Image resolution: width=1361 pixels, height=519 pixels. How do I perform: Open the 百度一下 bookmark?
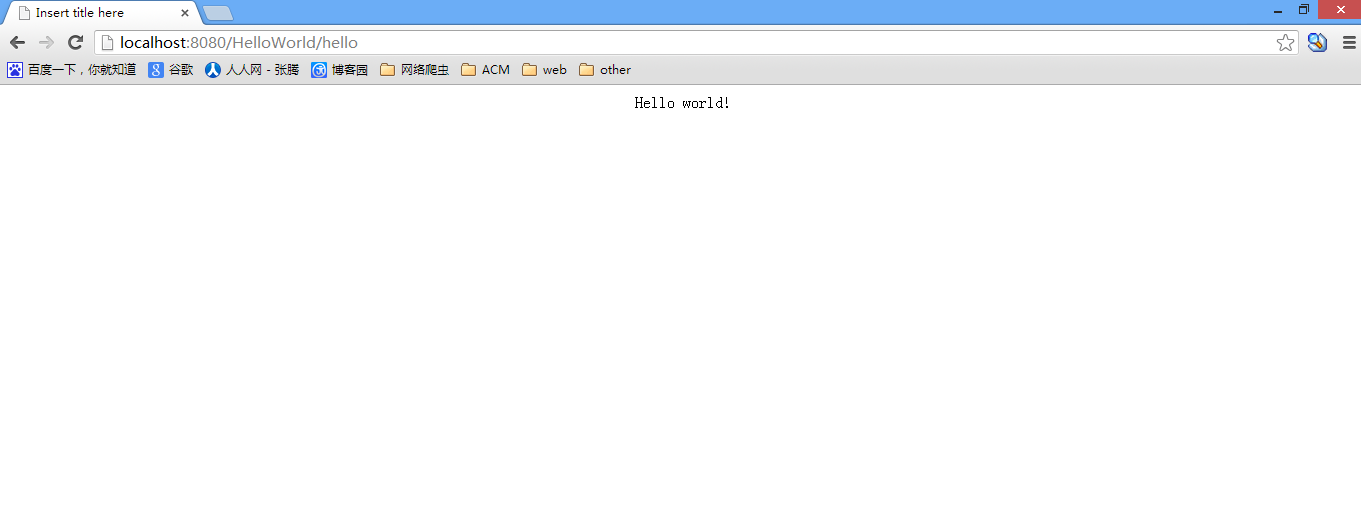[x=72, y=70]
